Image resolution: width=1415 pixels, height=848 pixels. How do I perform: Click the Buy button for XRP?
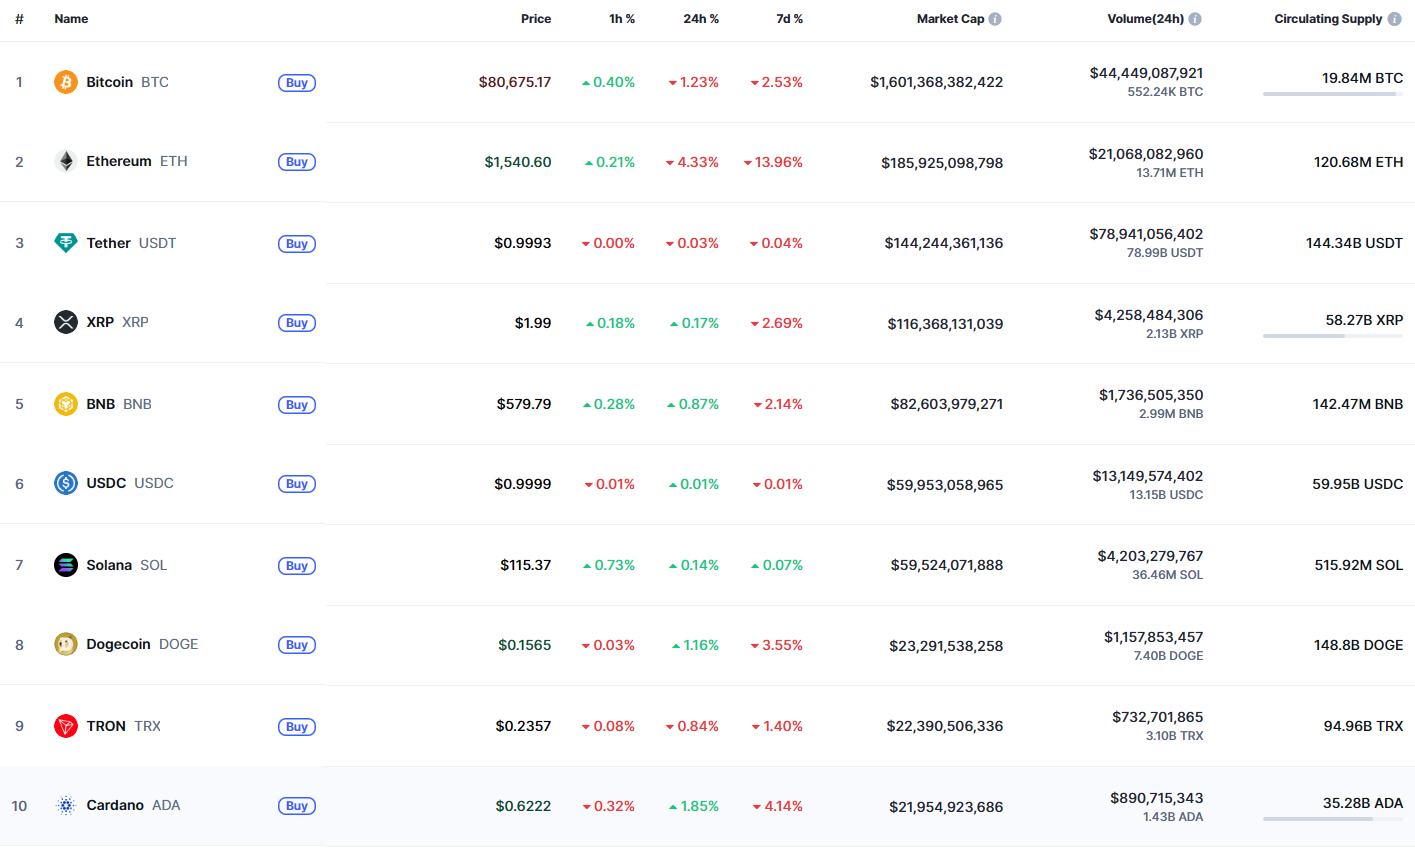(x=297, y=323)
